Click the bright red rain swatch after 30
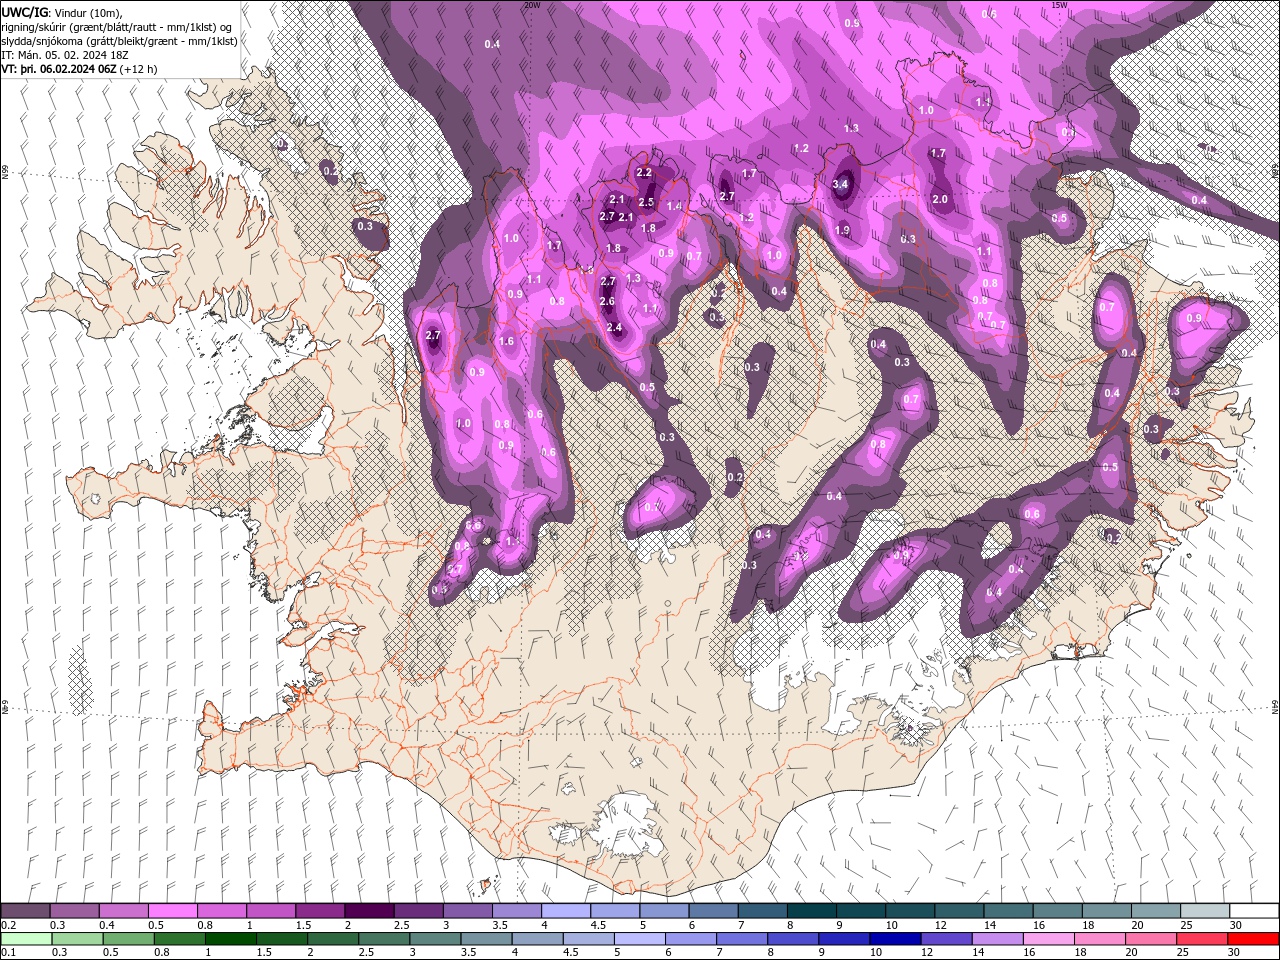The width and height of the screenshot is (1280, 960). [x=1253, y=939]
